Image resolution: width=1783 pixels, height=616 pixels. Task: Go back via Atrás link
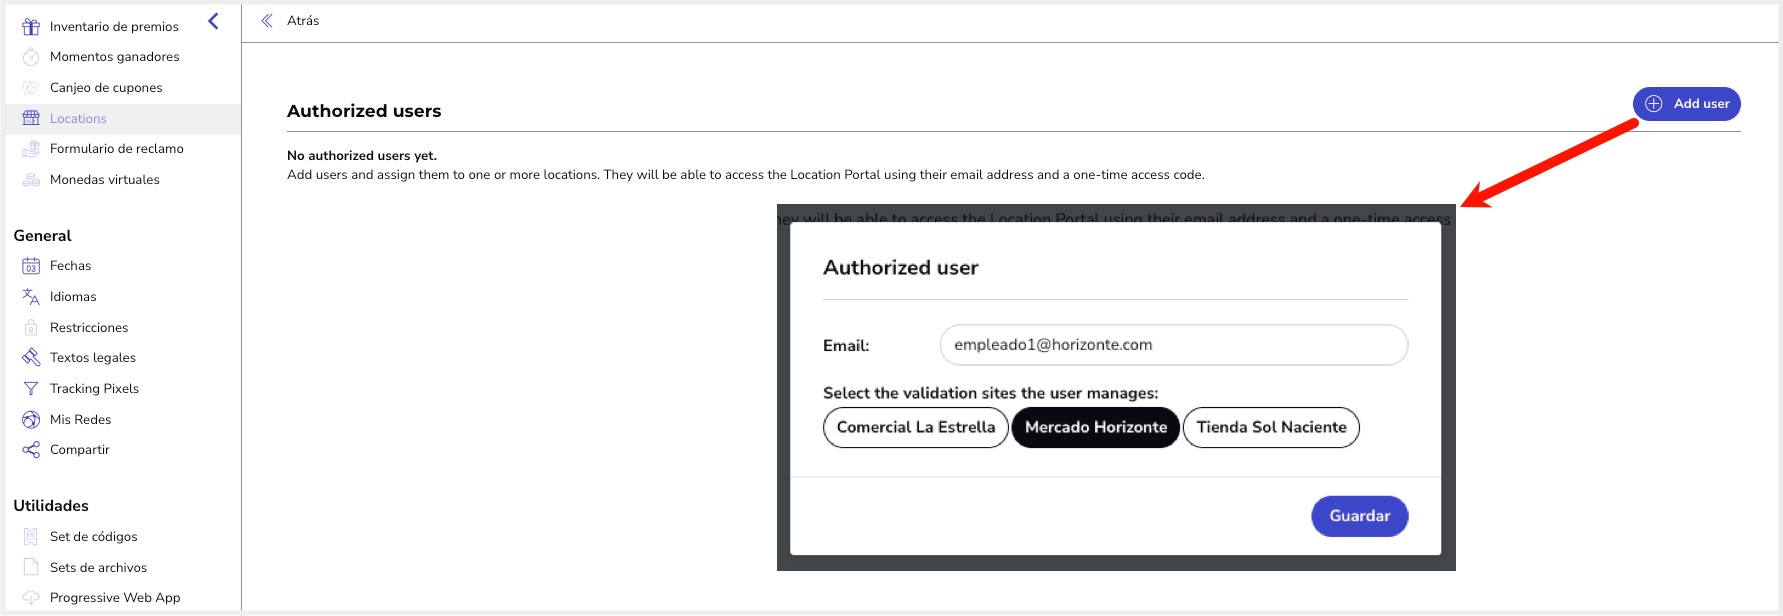pyautogui.click(x=303, y=21)
